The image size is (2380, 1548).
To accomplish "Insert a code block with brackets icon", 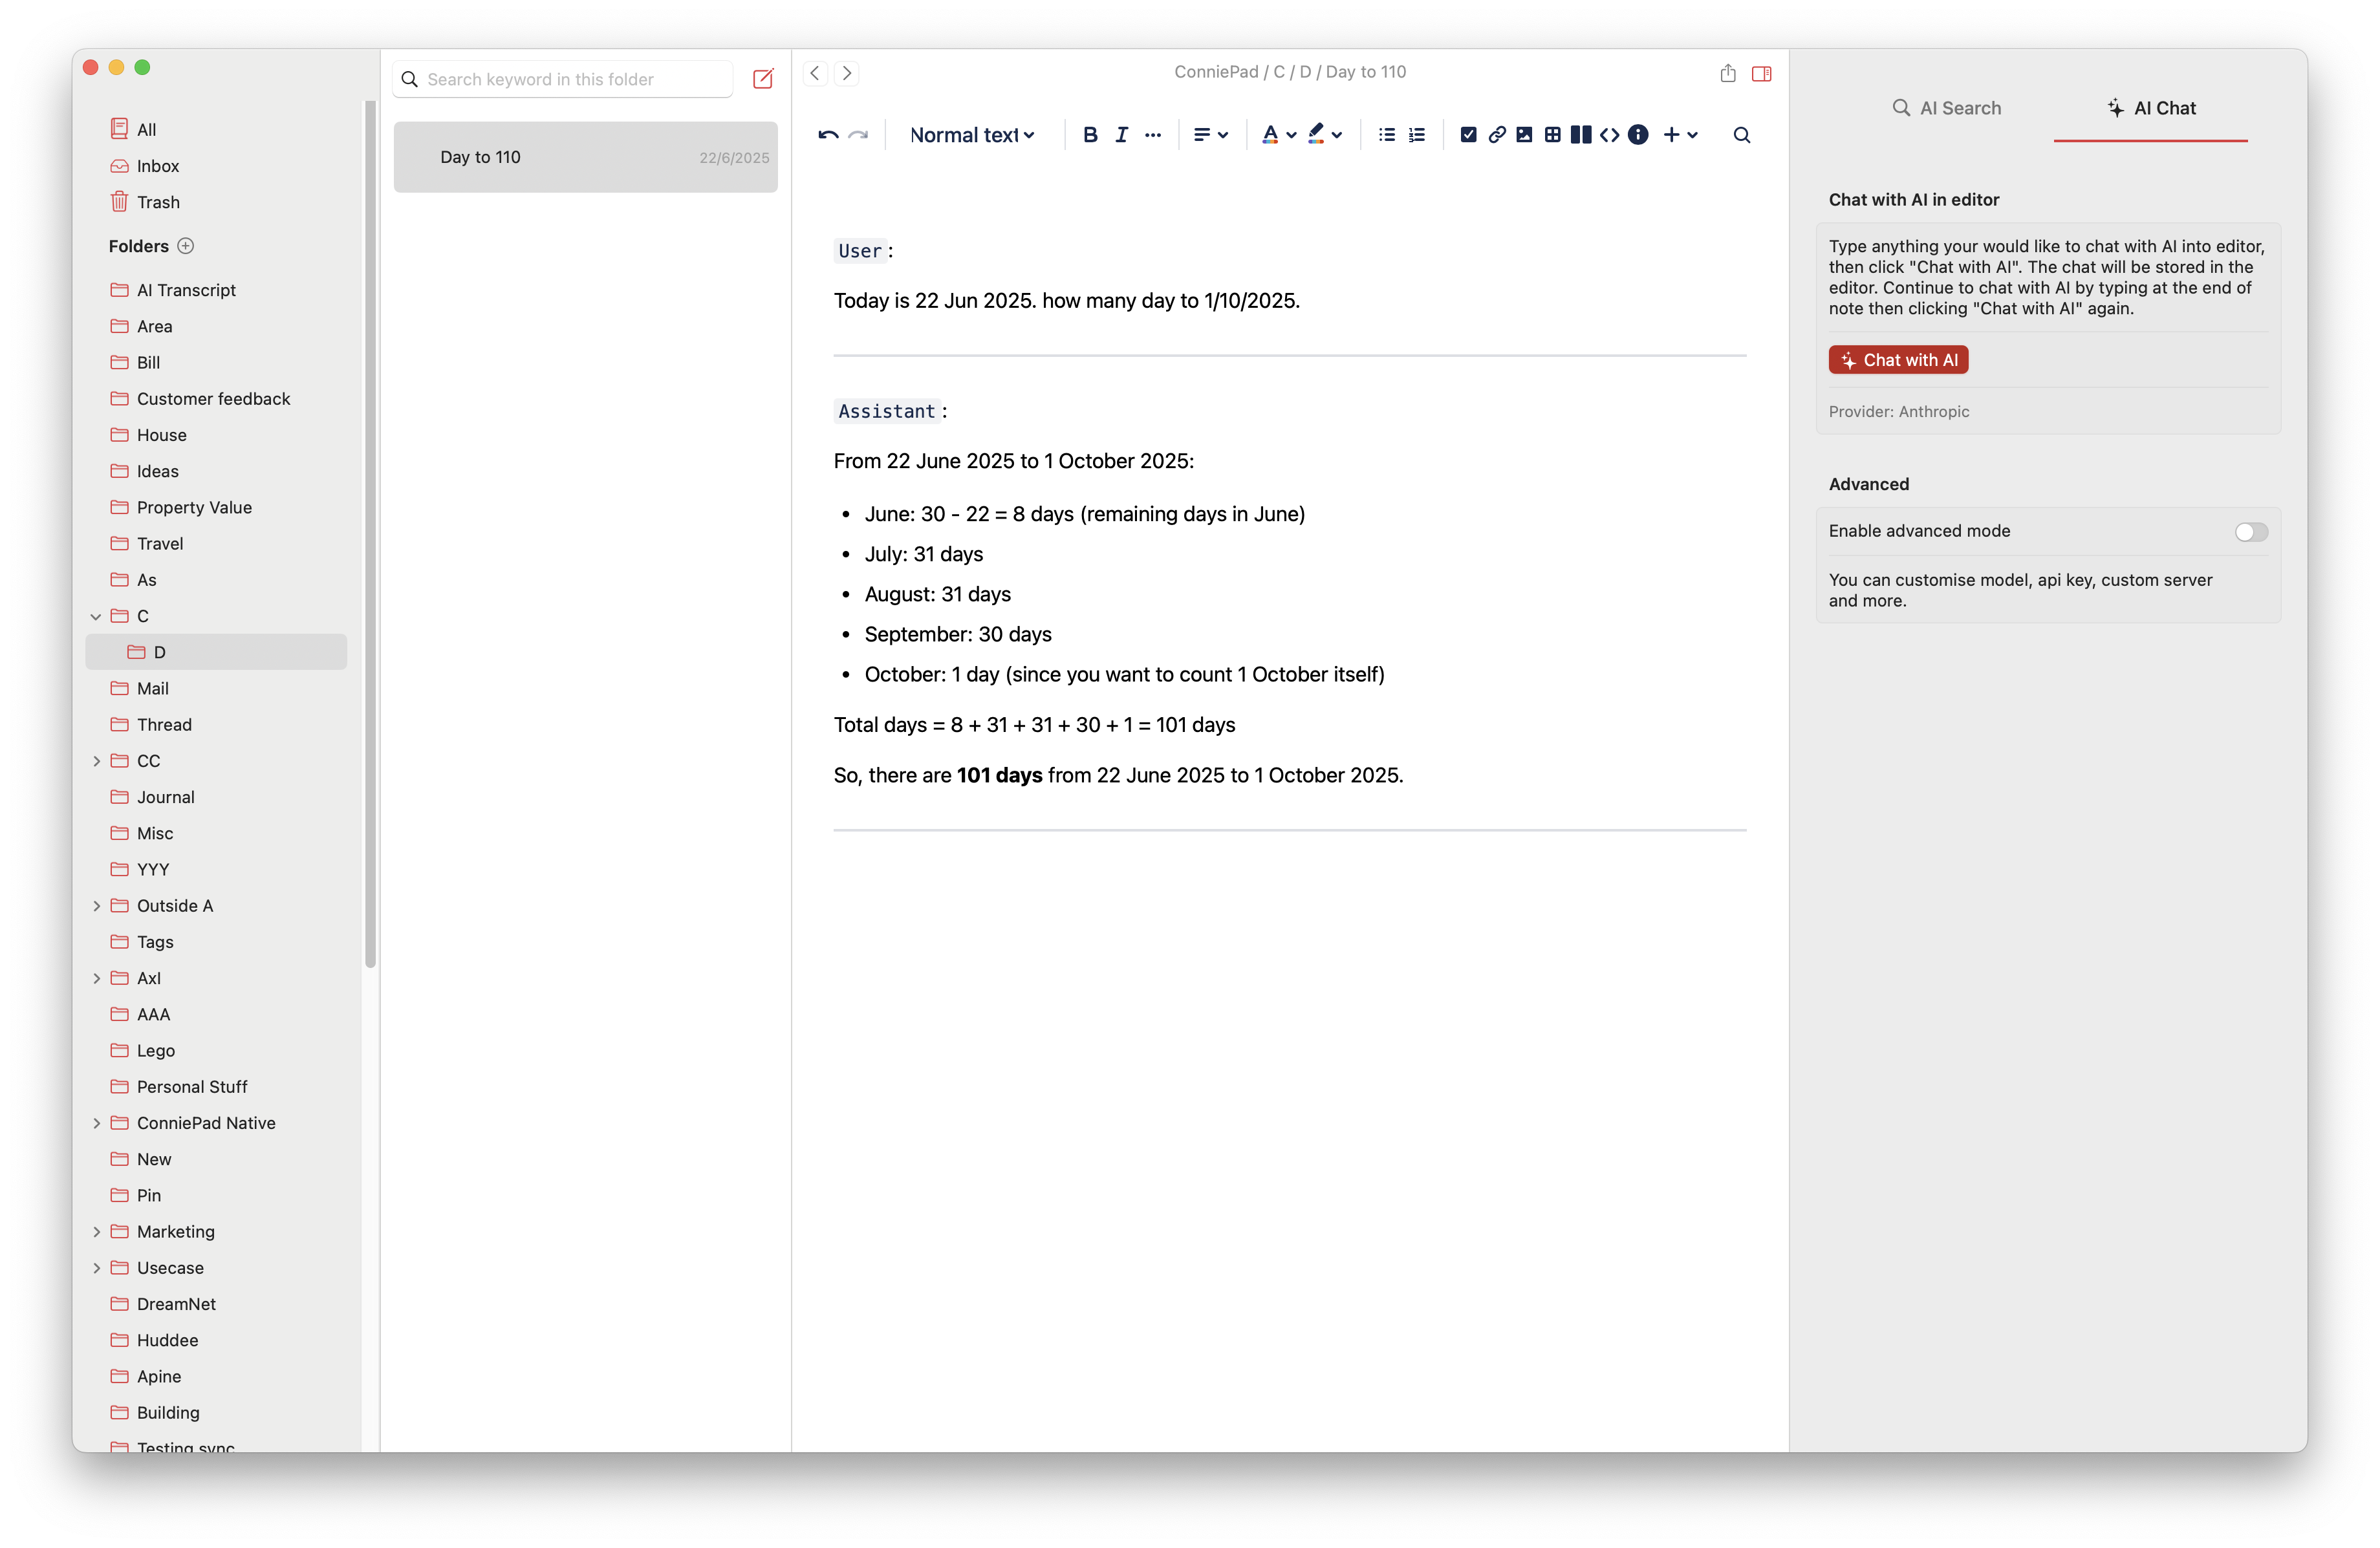I will [x=1609, y=135].
